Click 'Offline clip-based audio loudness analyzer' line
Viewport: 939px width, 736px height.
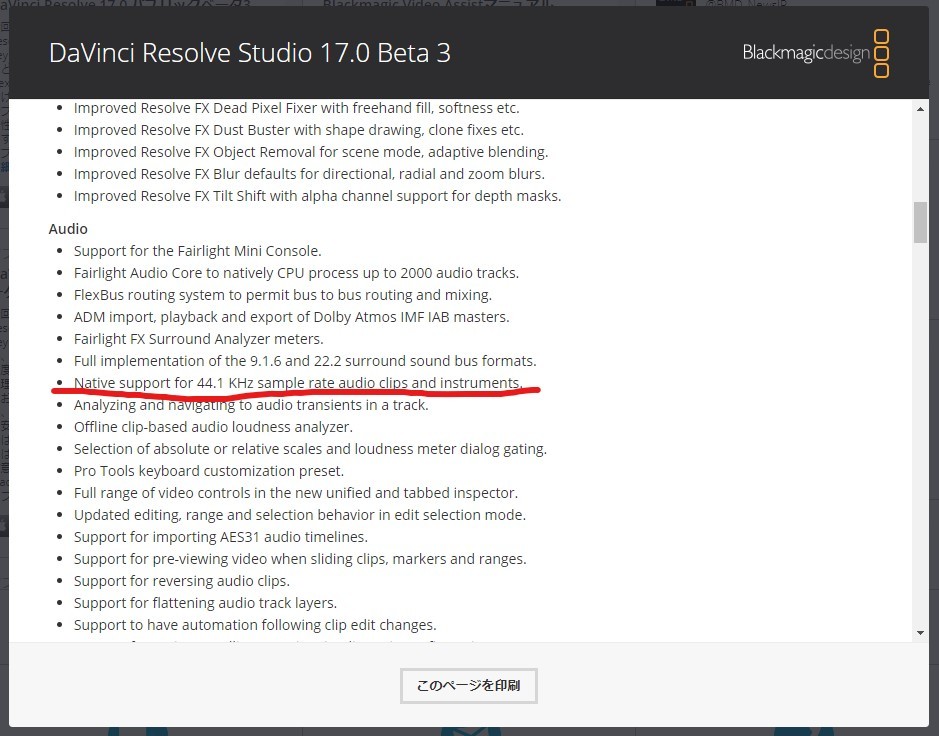[x=213, y=427]
